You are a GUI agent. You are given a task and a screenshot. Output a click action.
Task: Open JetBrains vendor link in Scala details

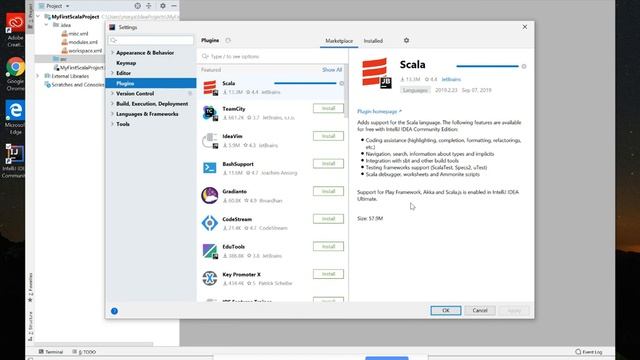(451, 79)
